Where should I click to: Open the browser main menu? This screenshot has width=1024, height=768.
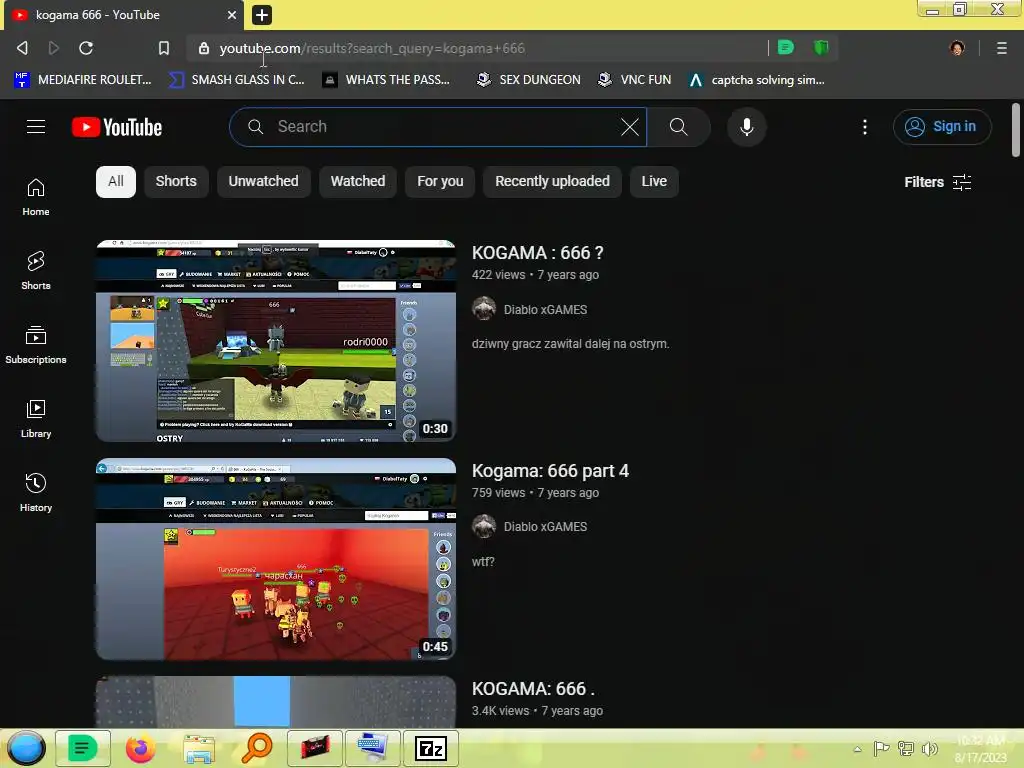coord(1001,48)
